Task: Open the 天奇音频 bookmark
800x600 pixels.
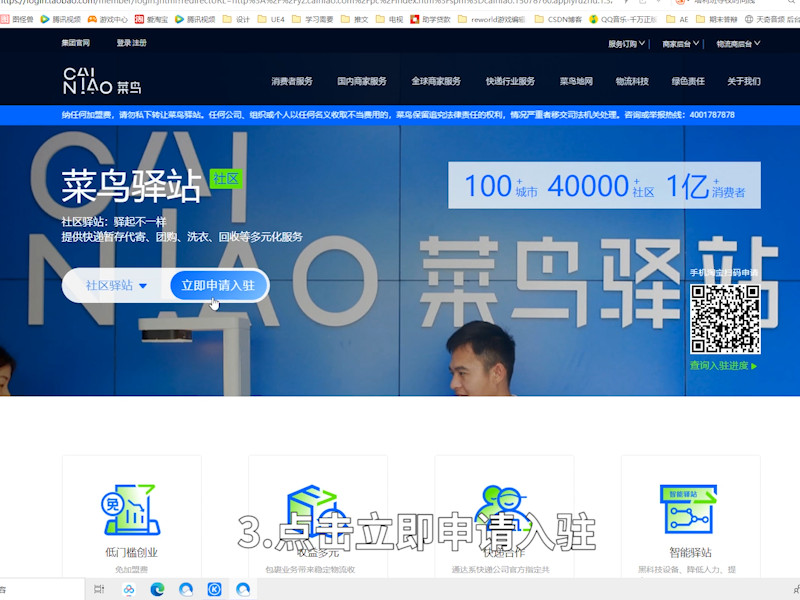Action: pyautogui.click(x=772, y=19)
